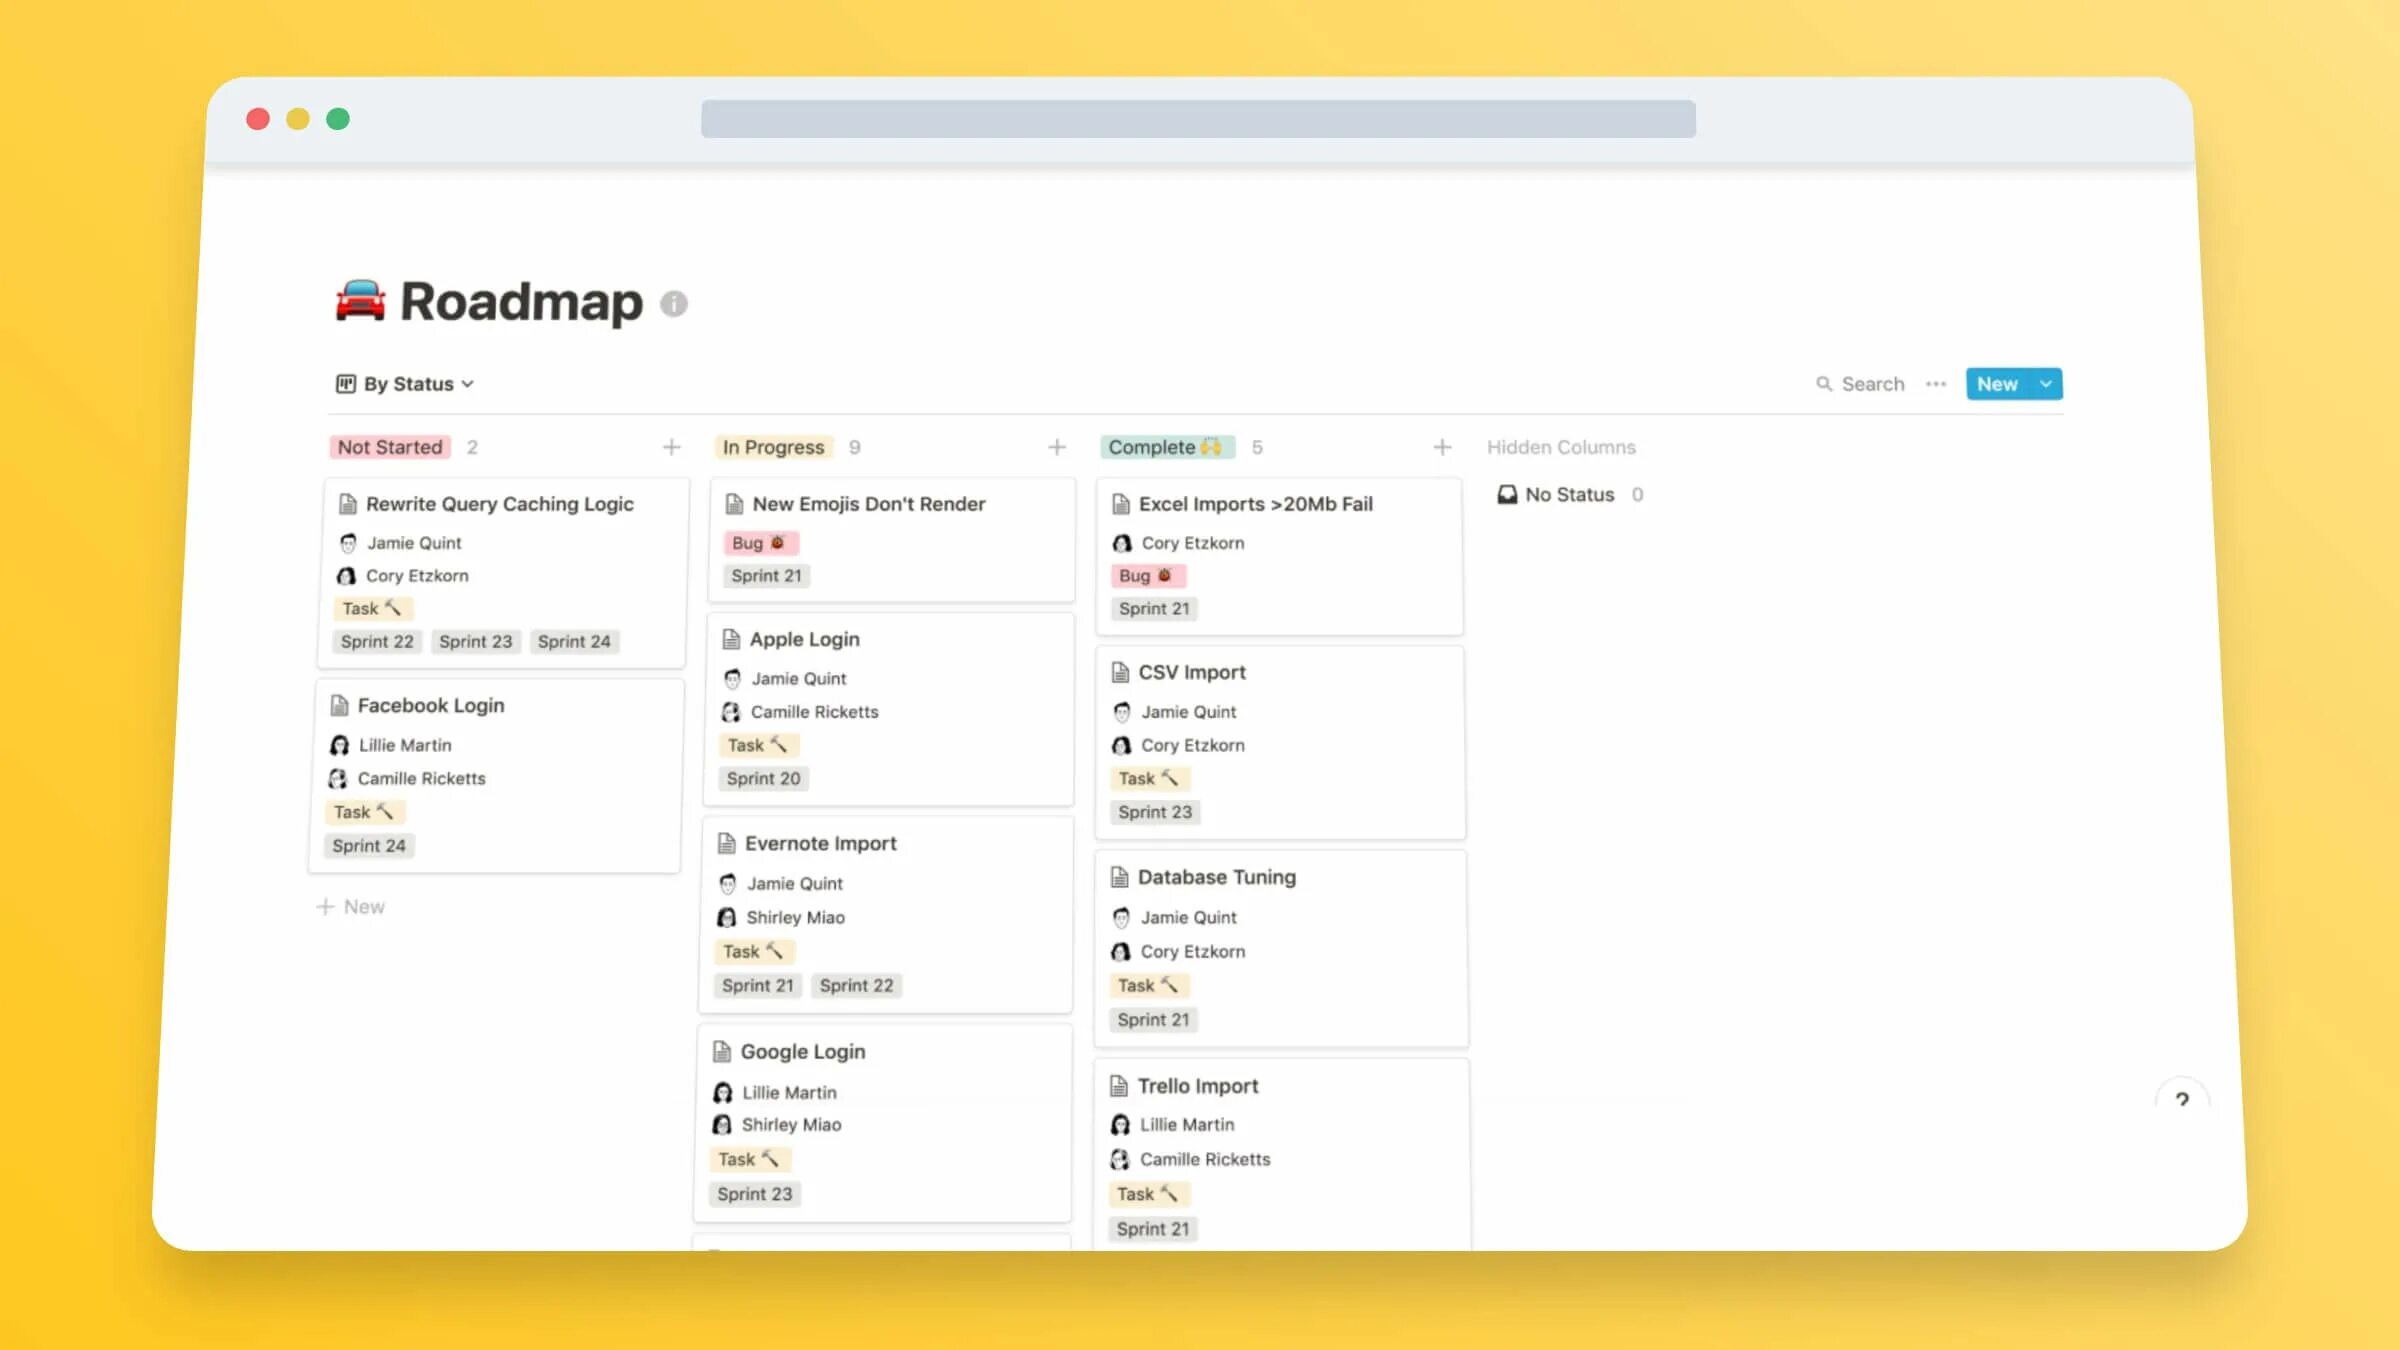
Task: Click the board view icon beside By Status
Action: coord(346,384)
